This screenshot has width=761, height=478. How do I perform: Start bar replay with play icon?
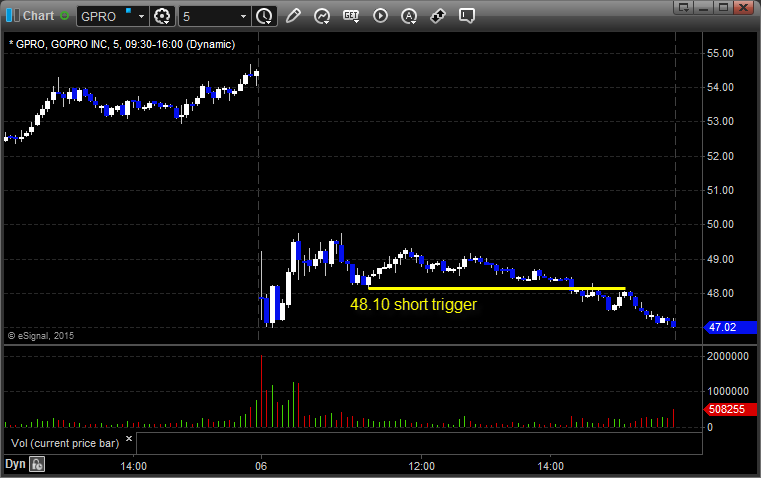[x=380, y=16]
